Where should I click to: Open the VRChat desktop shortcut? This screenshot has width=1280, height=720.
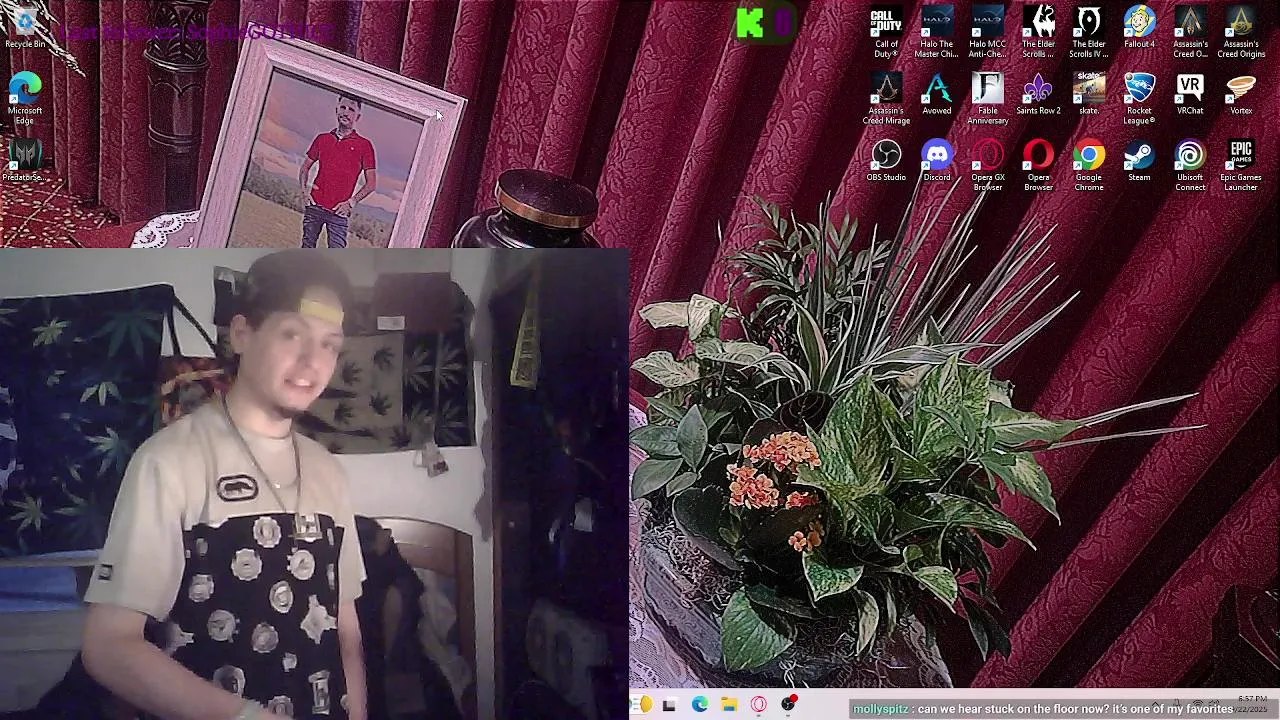pos(1190,94)
